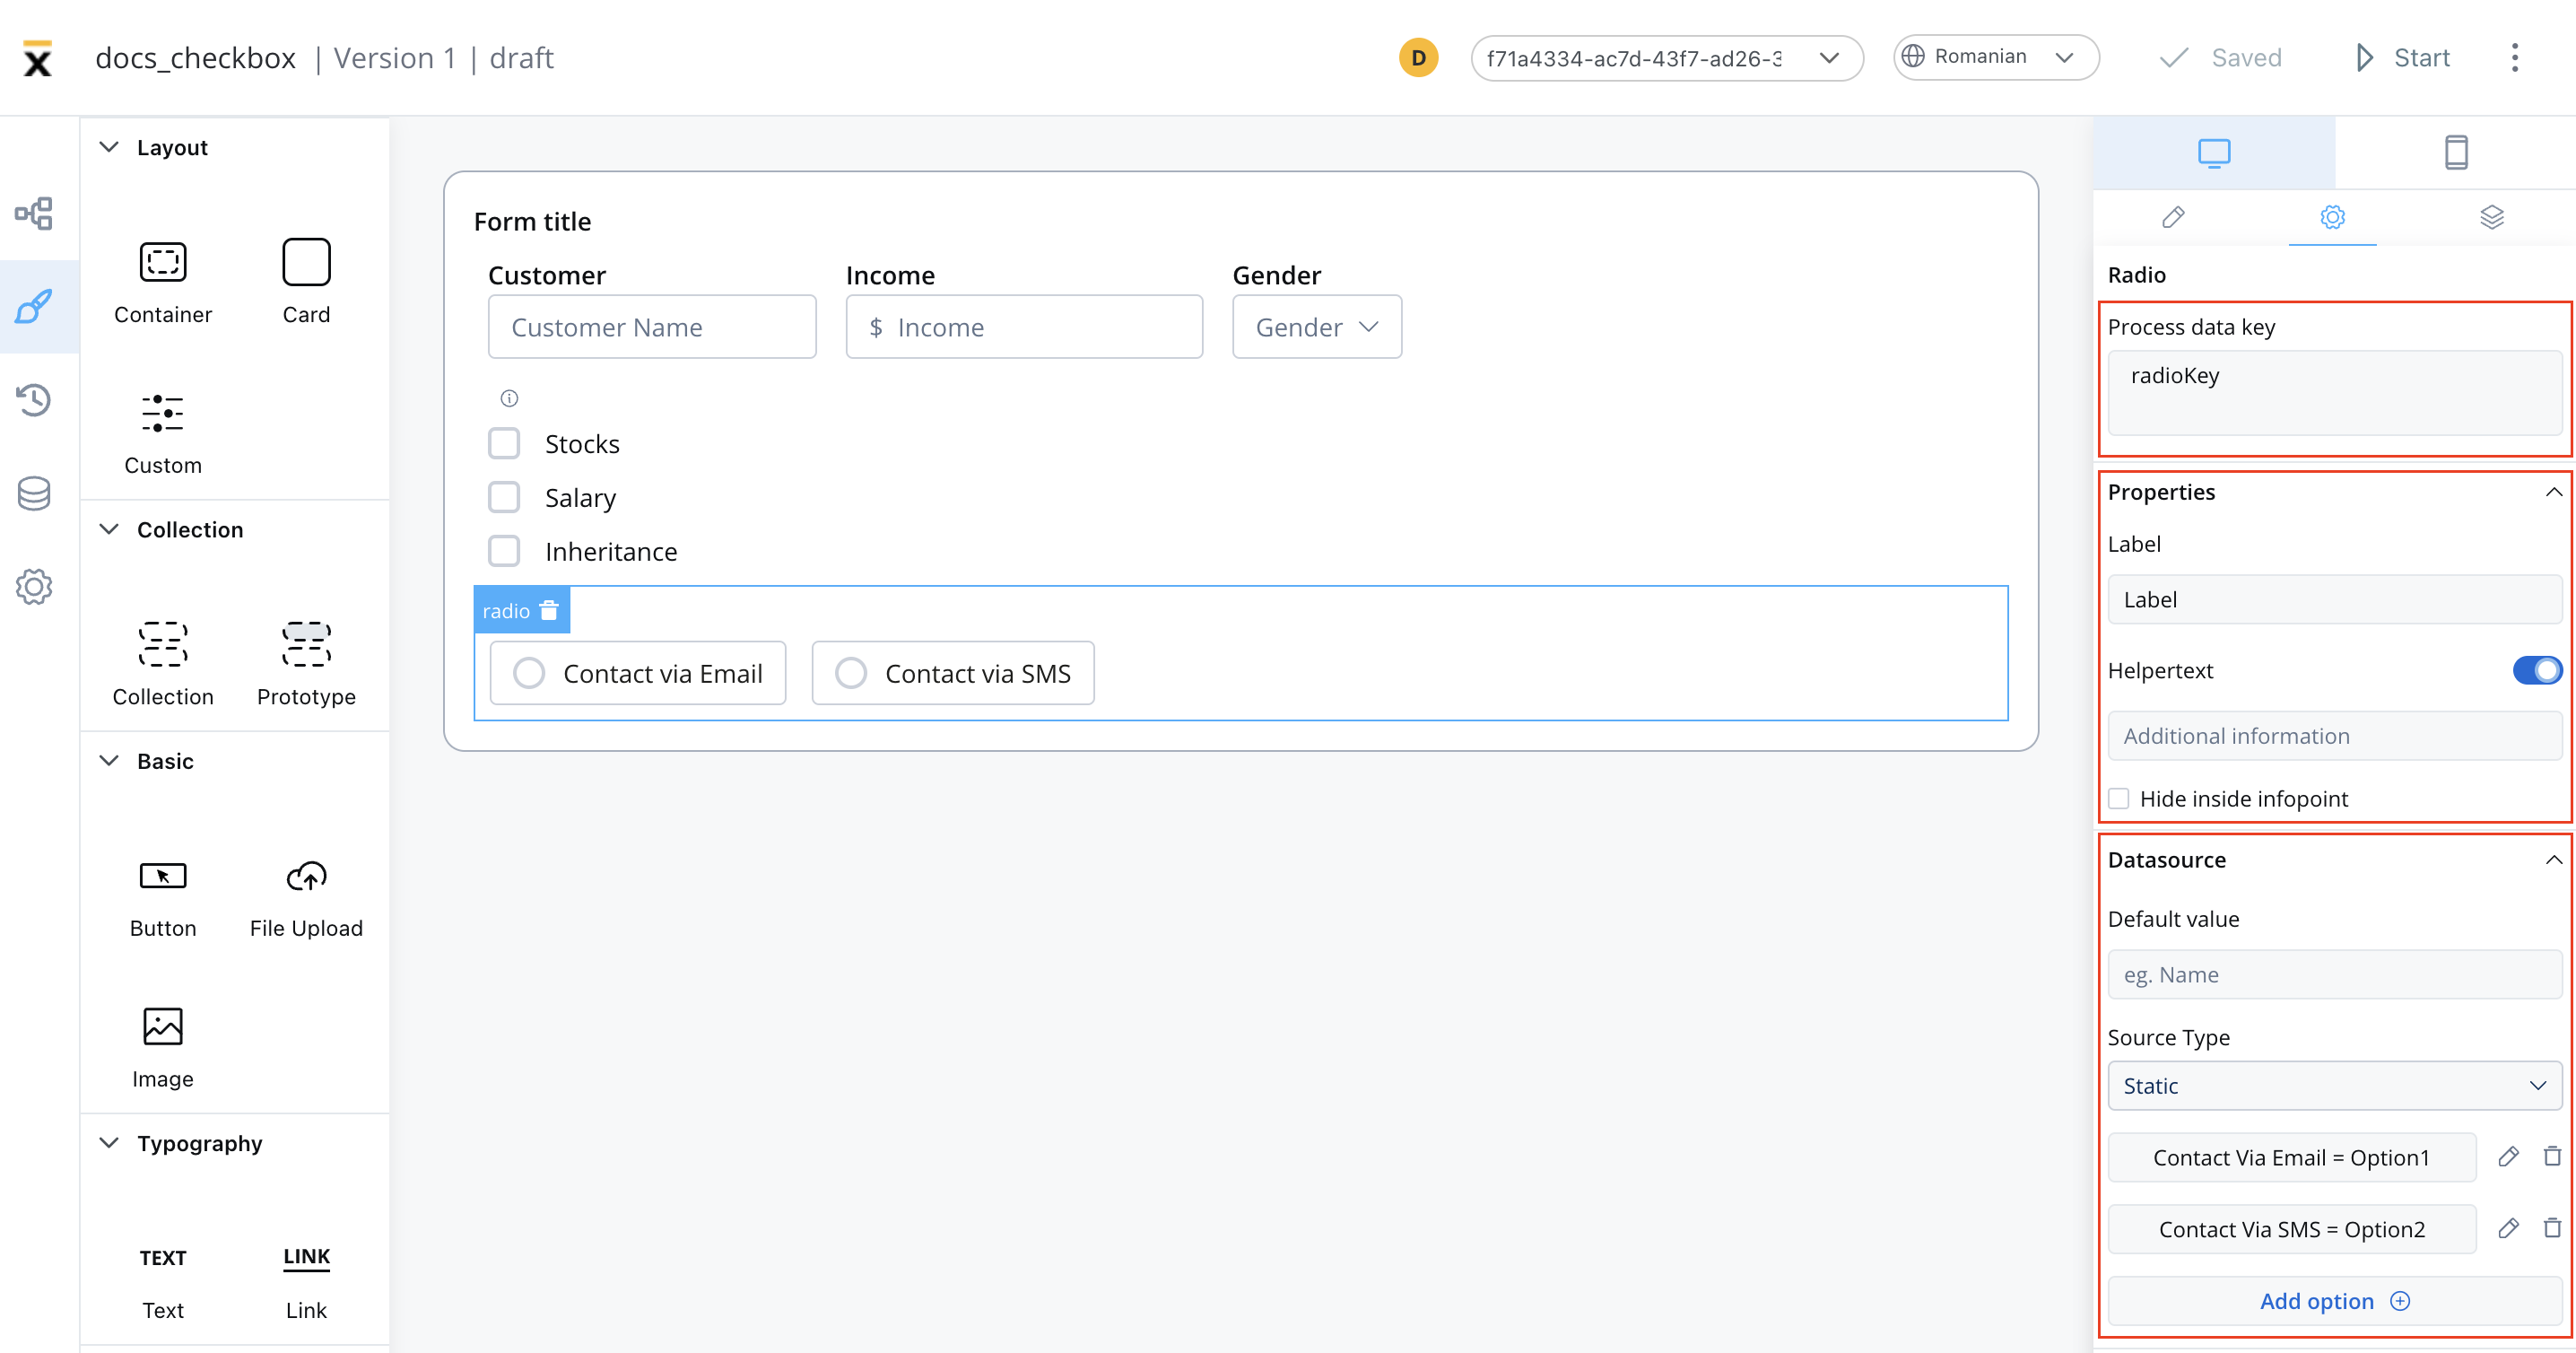Open the pencil styling tab
This screenshot has height=1353, width=2576.
(x=2173, y=217)
